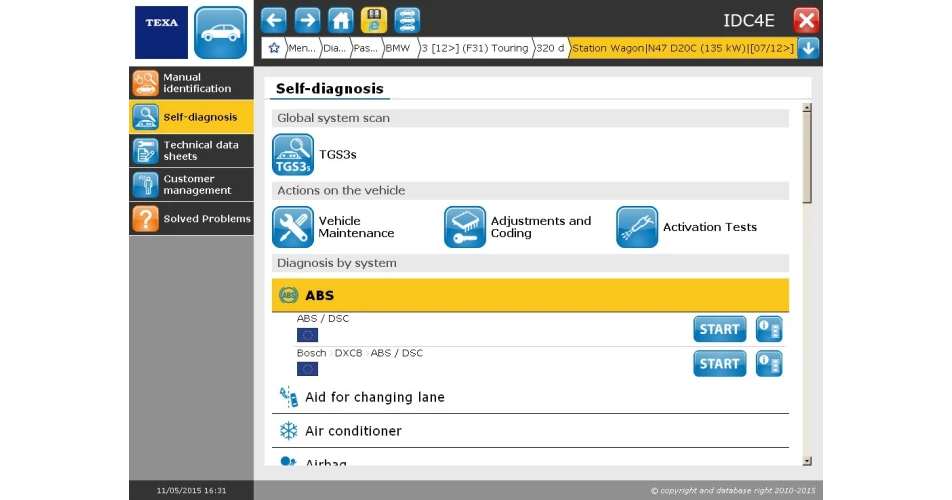
Task: Expand the Airbag system row
Action: point(530,460)
